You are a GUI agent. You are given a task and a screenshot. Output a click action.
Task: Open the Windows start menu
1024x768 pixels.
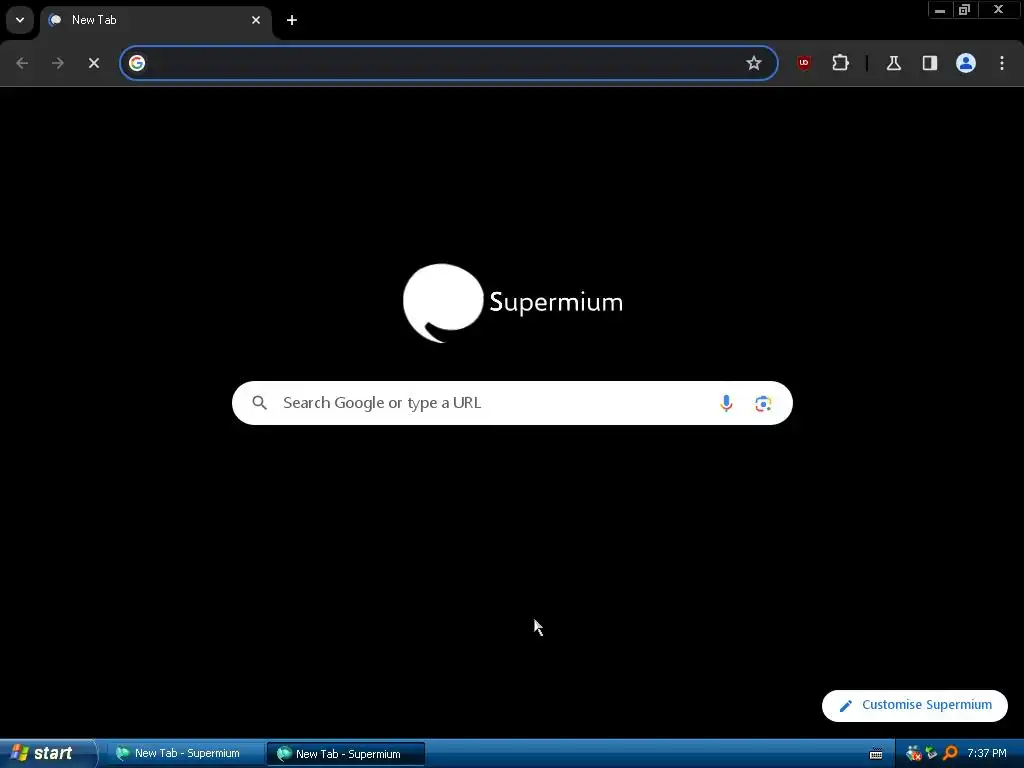tap(48, 753)
